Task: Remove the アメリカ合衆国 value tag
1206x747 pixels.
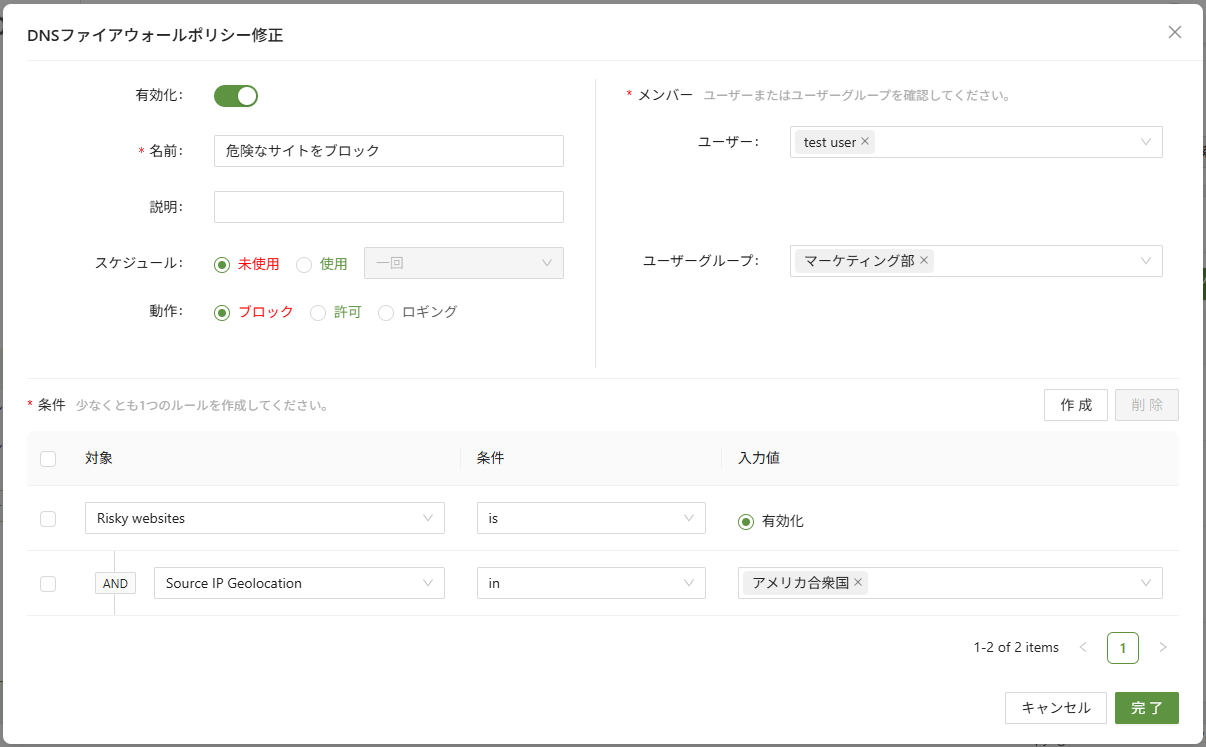Action: 858,582
